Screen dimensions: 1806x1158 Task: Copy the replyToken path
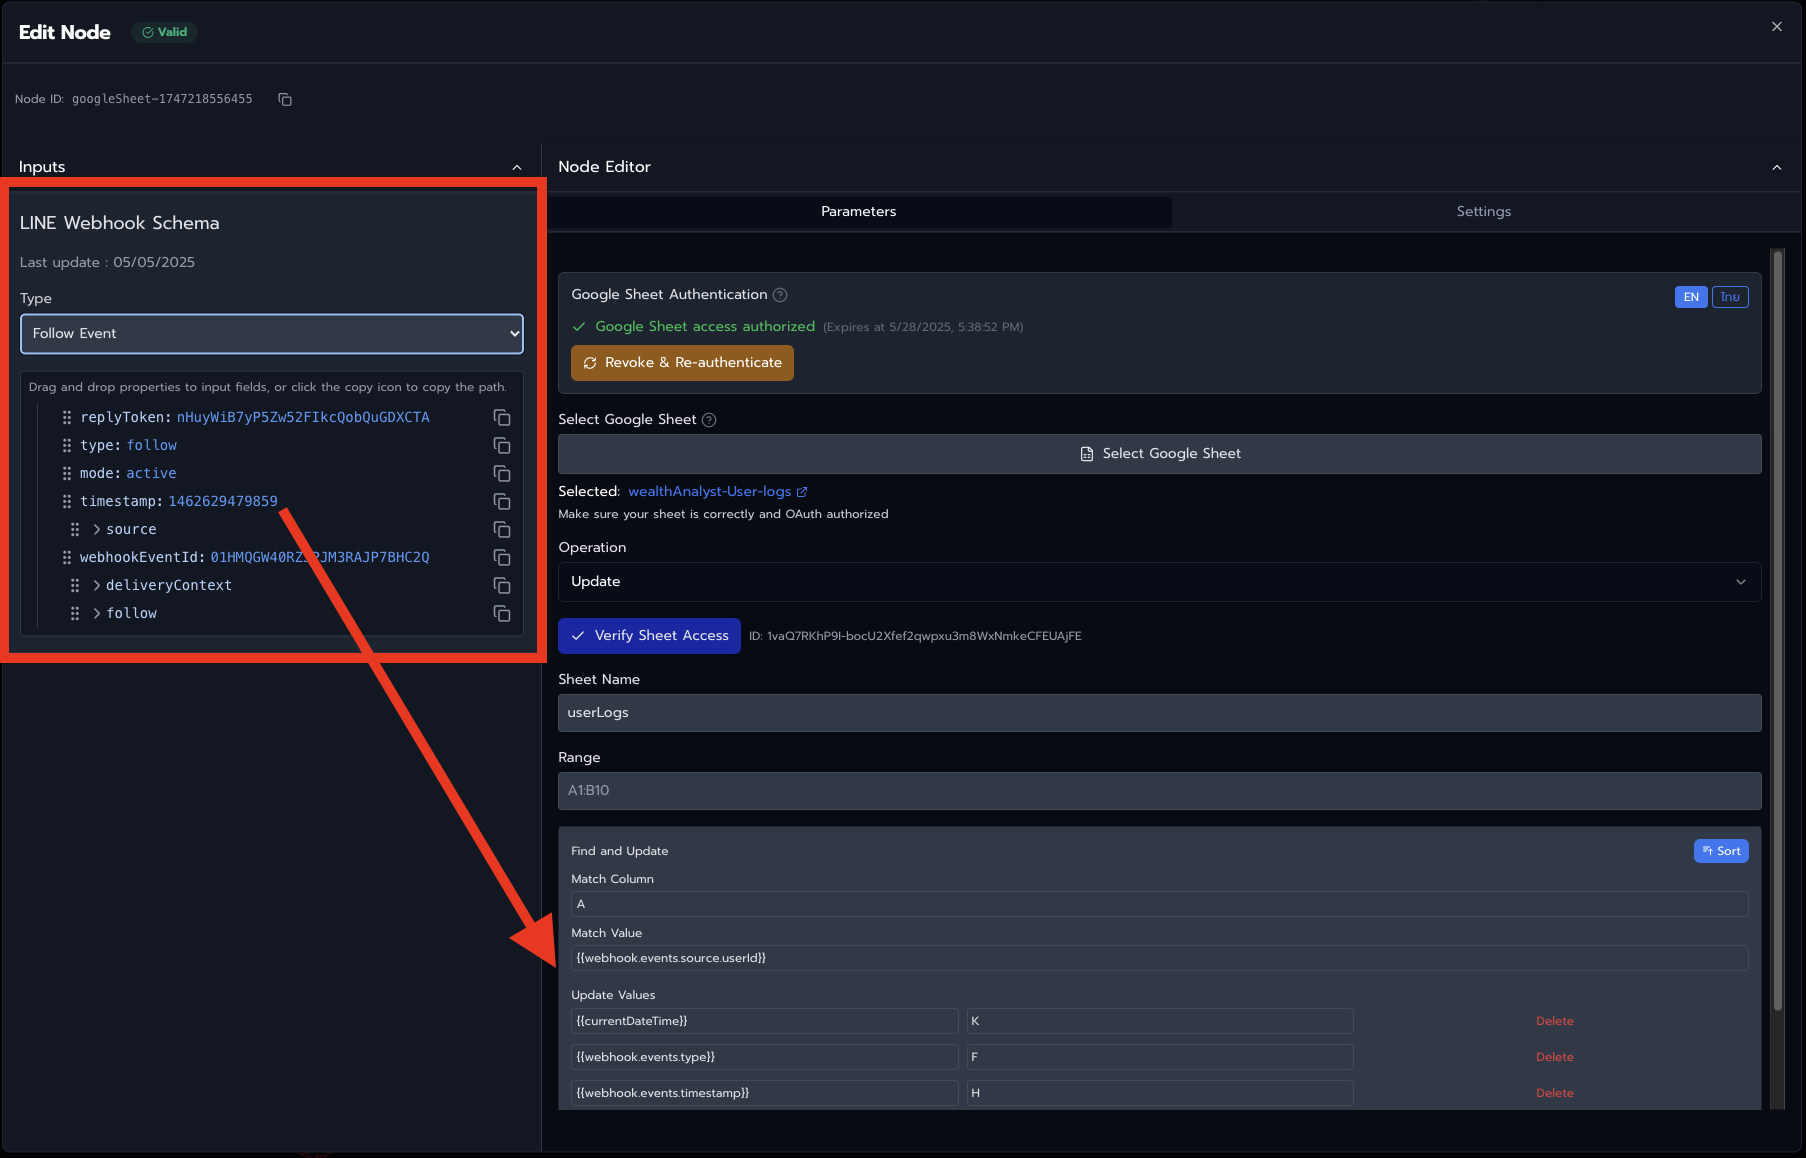502,418
